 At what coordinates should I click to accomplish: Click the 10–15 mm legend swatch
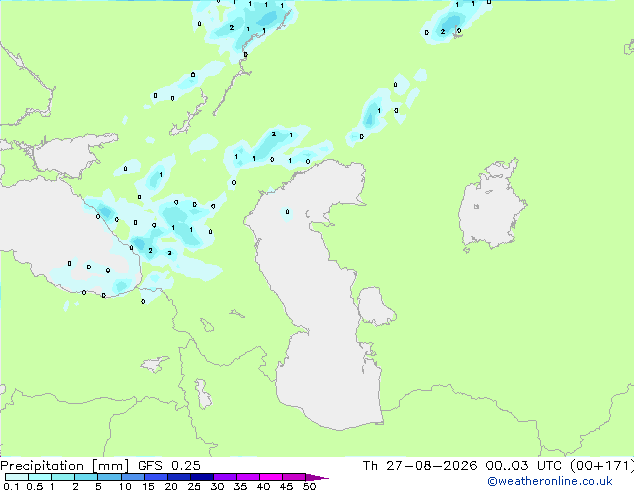pyautogui.click(x=132, y=477)
